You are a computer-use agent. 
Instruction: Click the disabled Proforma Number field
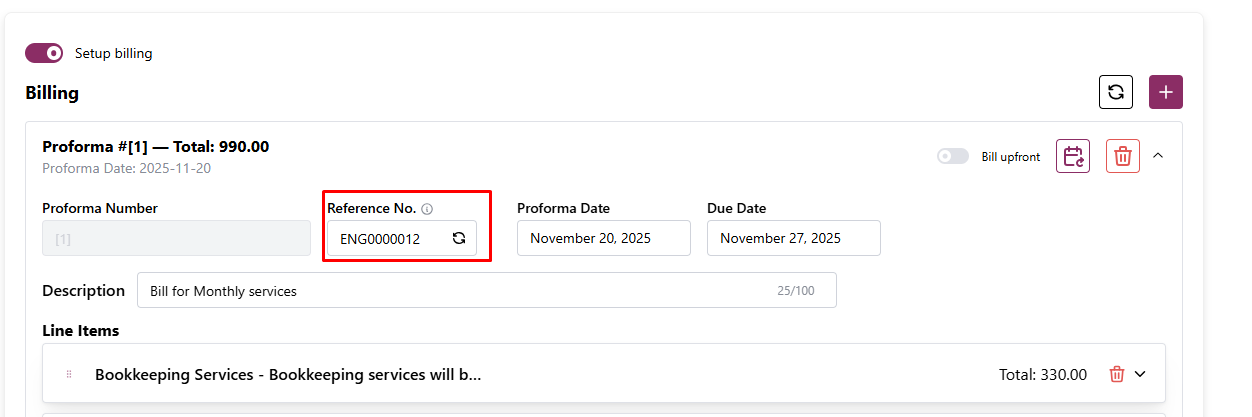click(176, 238)
